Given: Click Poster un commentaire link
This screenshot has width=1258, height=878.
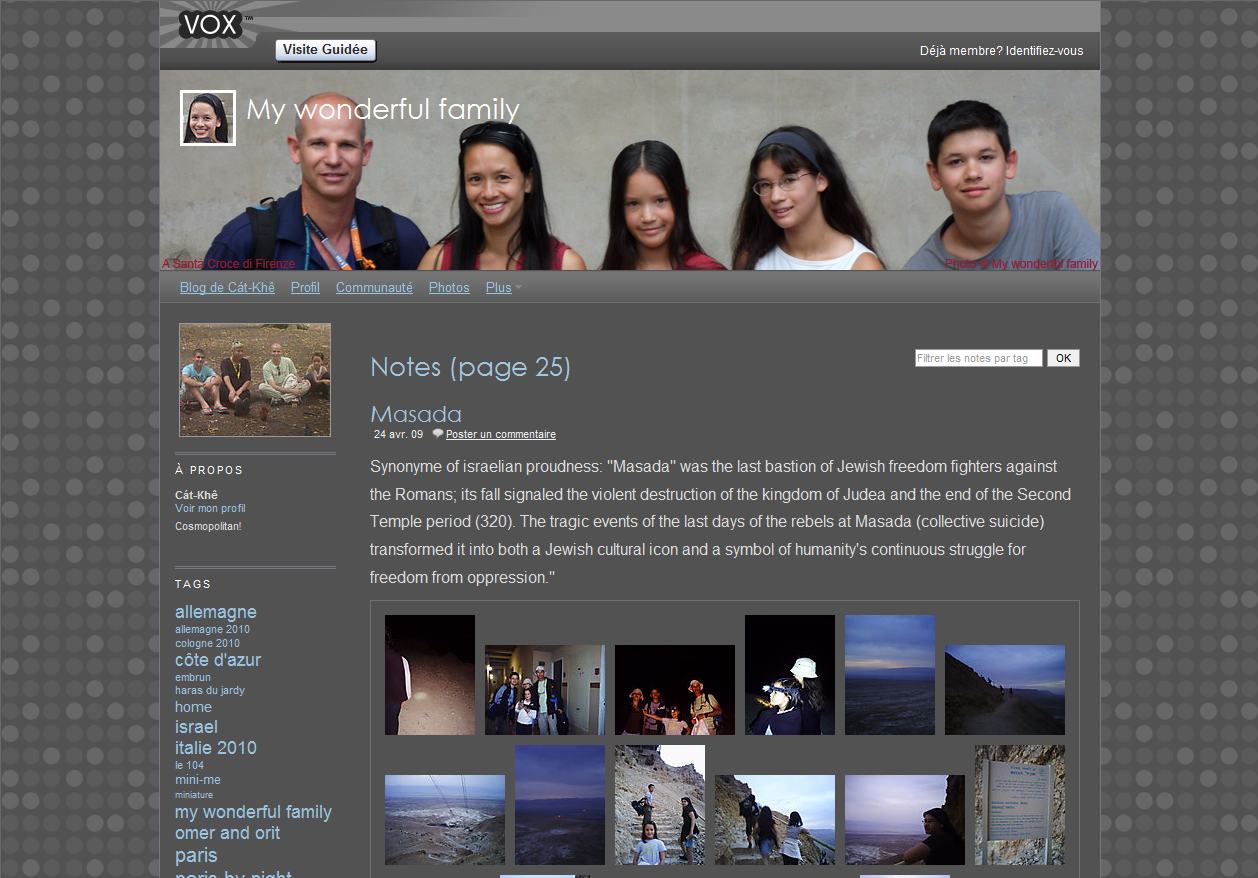Looking at the screenshot, I should [500, 434].
